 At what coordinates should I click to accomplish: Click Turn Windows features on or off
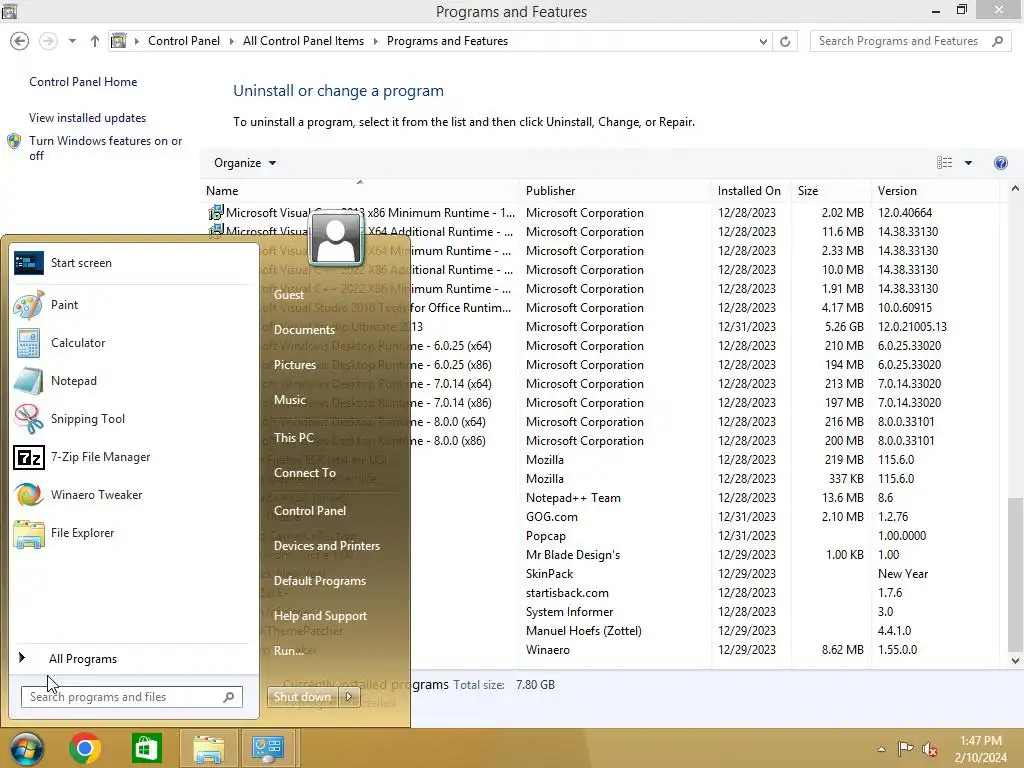[x=105, y=148]
